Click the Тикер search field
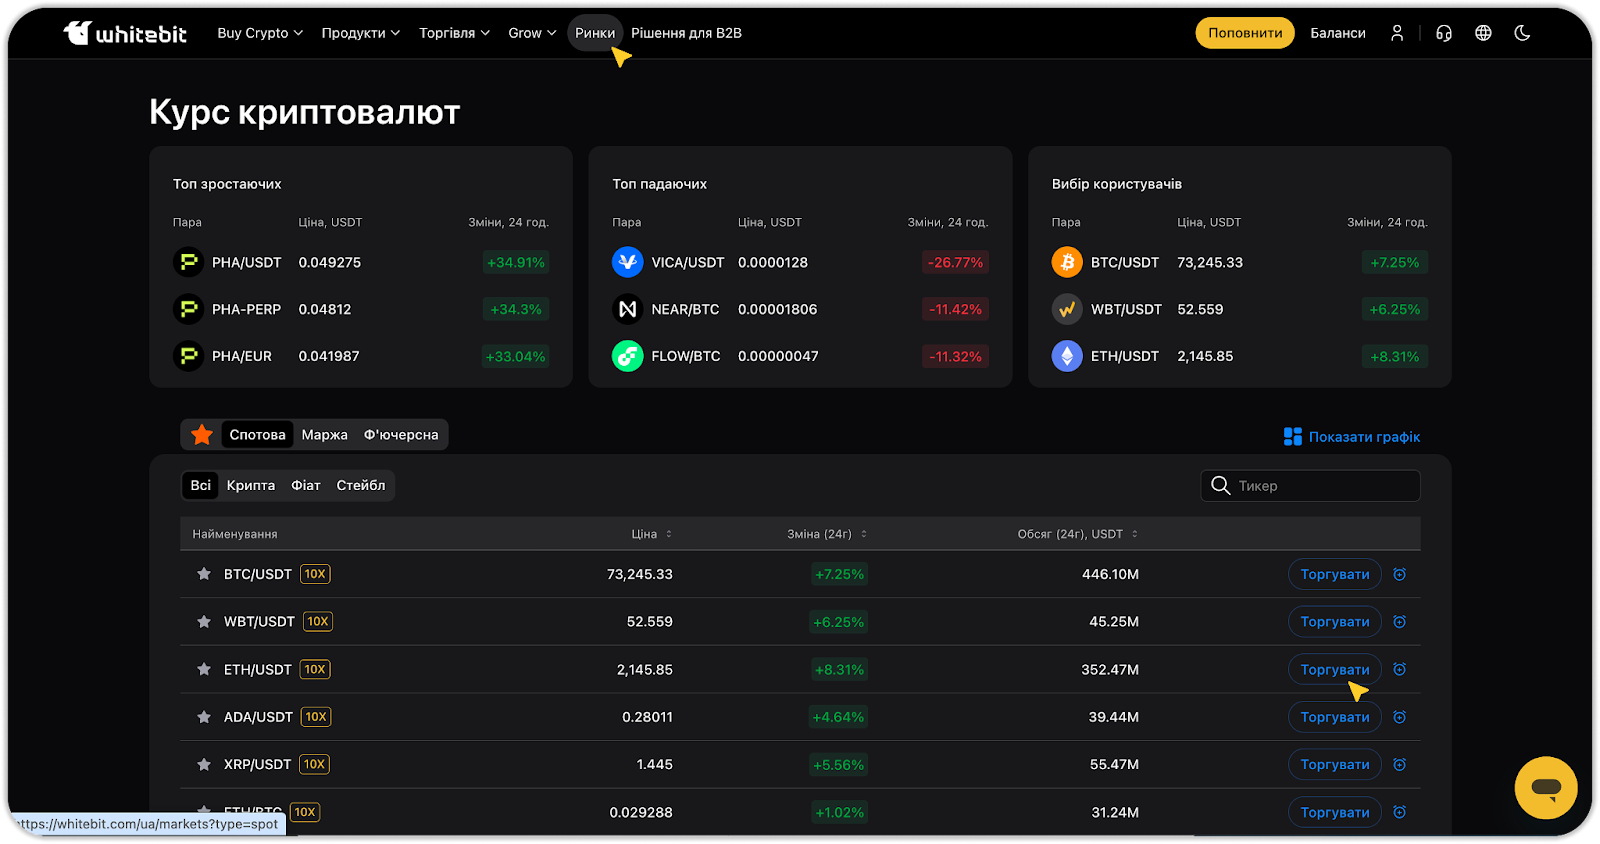The width and height of the screenshot is (1600, 844). point(1320,486)
